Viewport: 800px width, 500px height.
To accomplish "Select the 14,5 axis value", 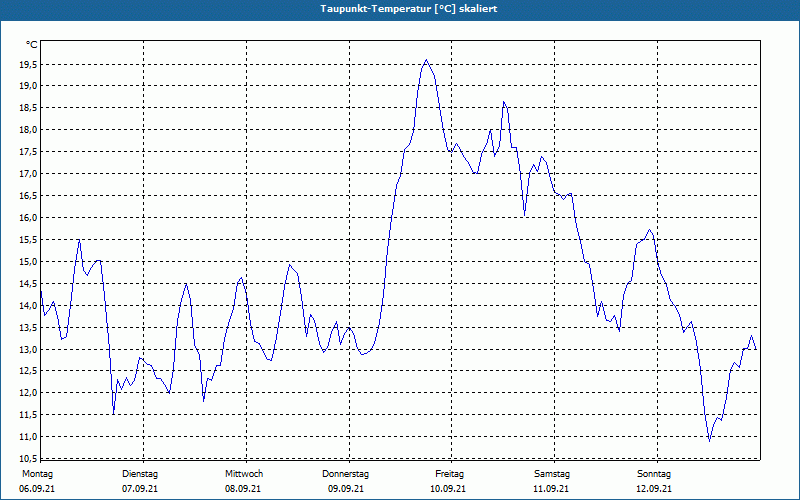I will (x=29, y=283).
